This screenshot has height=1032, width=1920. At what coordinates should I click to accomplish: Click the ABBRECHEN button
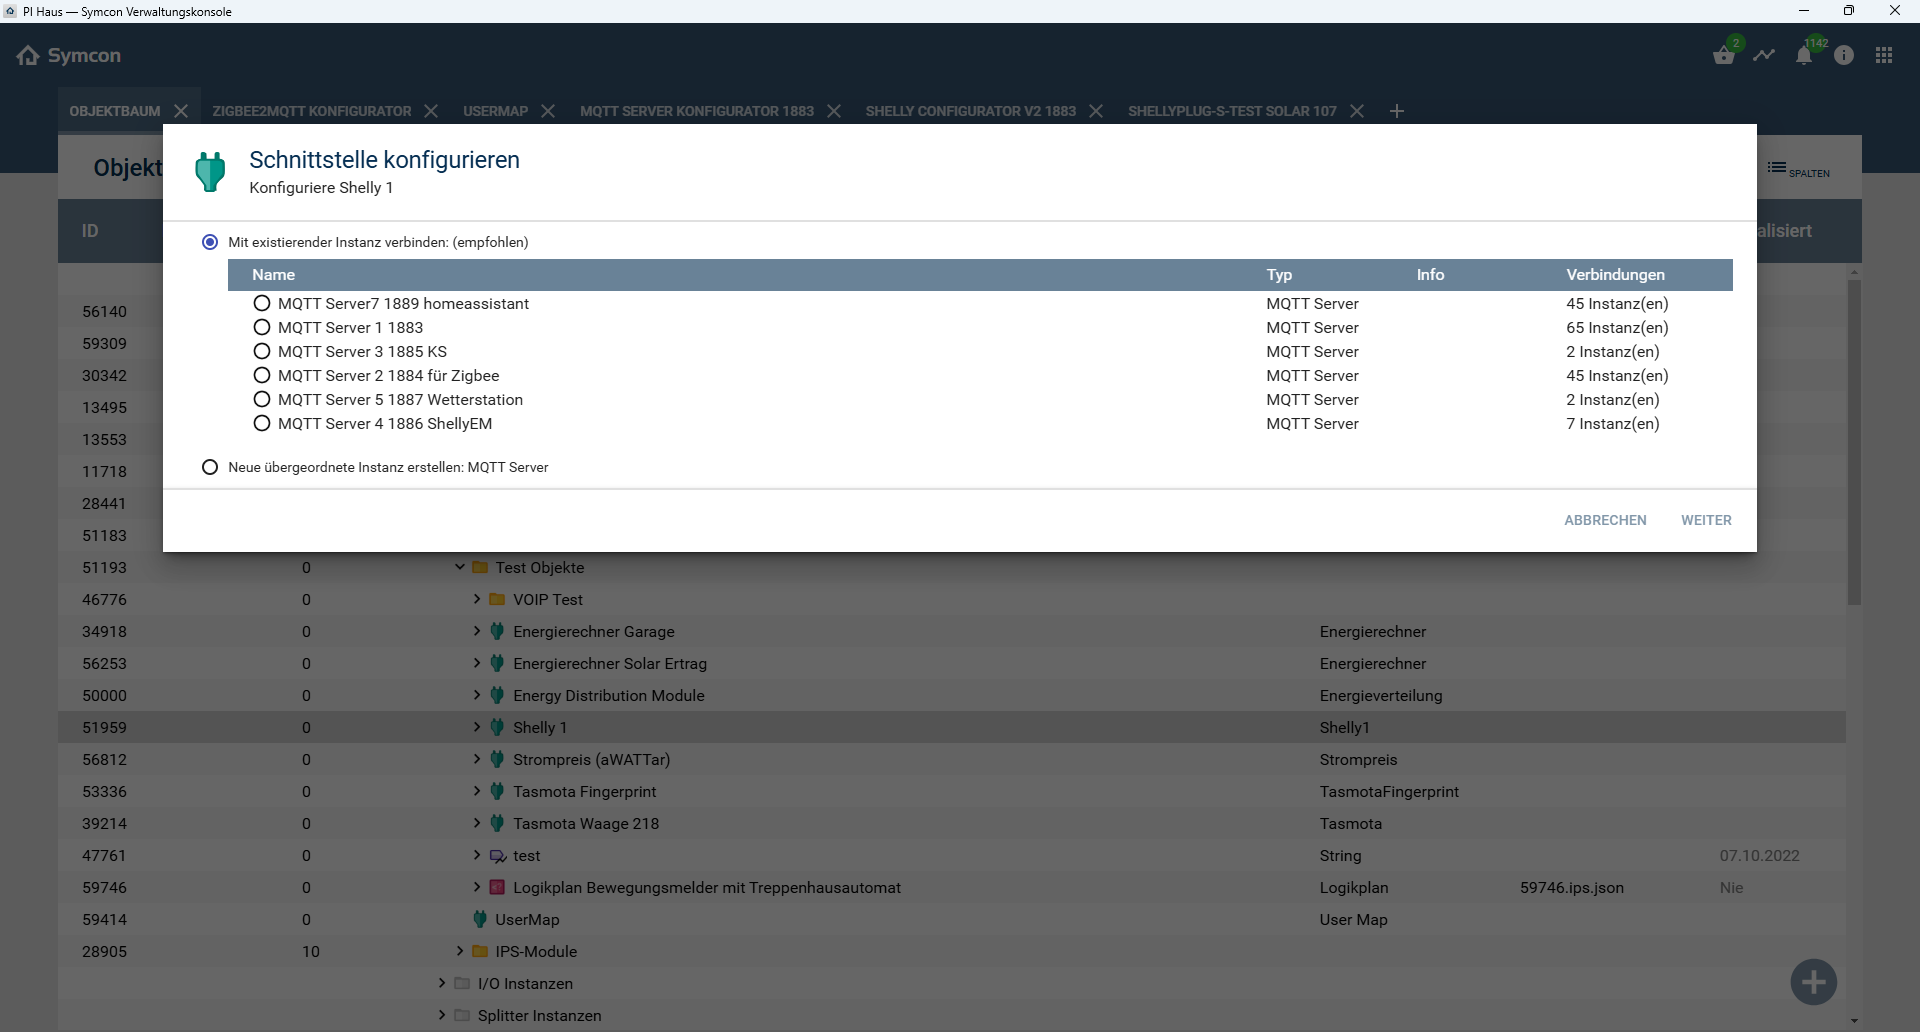coord(1605,520)
